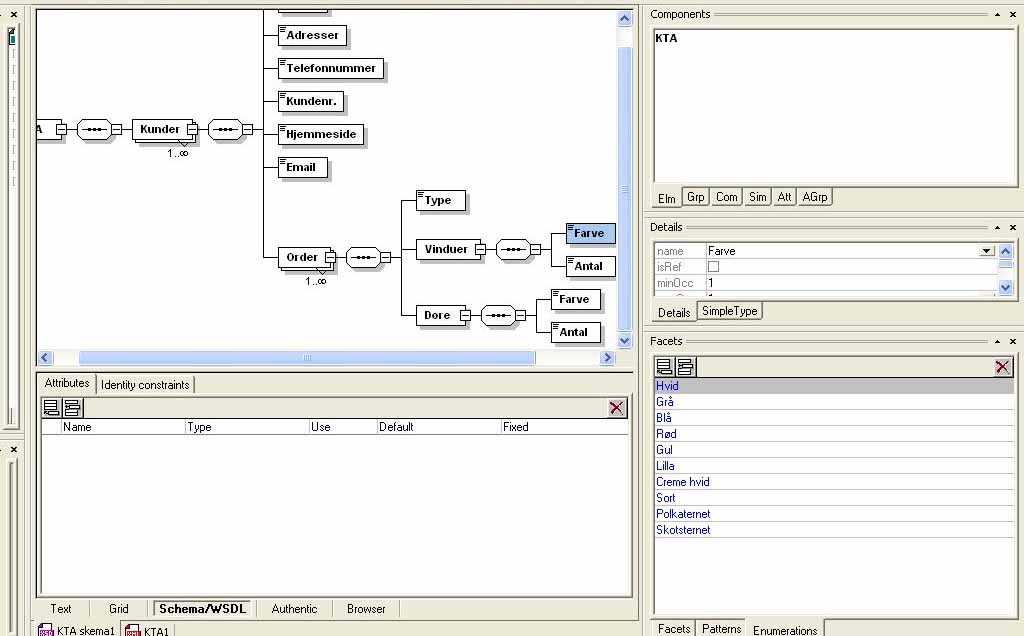The image size is (1024, 636).
Task: Click the insert icon in Facets panel
Action: 685,366
